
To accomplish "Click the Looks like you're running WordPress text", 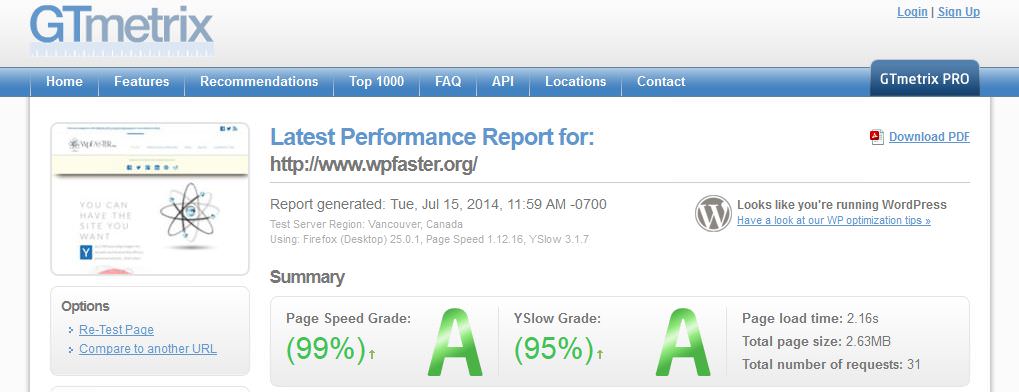I will tap(842, 205).
